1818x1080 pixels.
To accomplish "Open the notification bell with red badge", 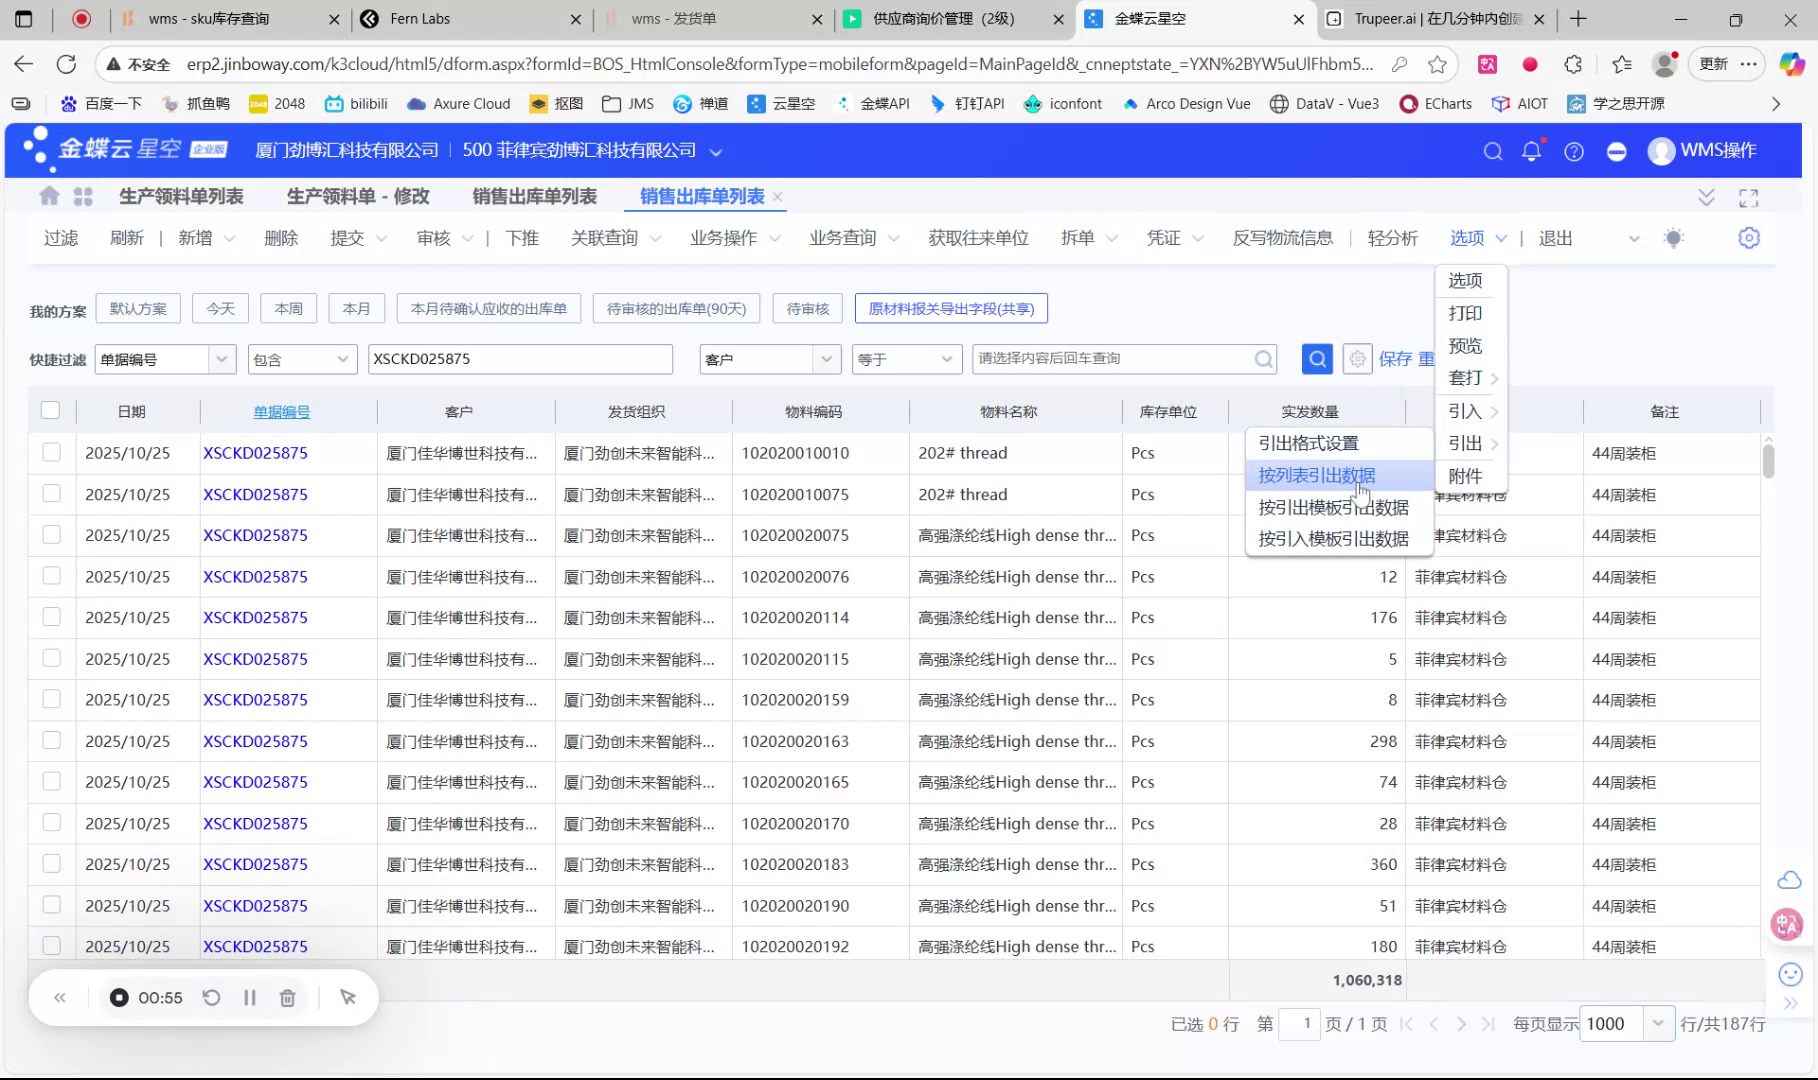I will pyautogui.click(x=1531, y=151).
